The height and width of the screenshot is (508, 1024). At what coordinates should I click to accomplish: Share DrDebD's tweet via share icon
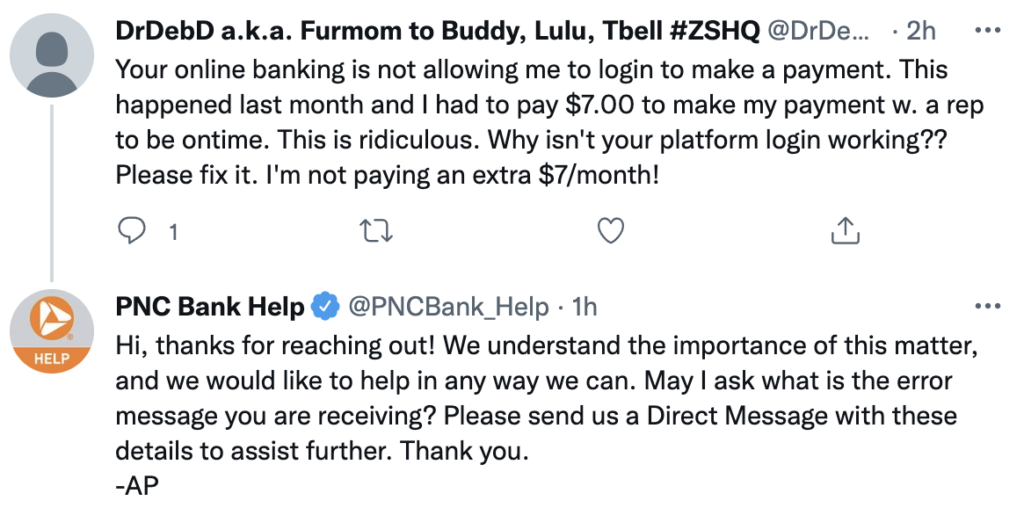pos(844,231)
